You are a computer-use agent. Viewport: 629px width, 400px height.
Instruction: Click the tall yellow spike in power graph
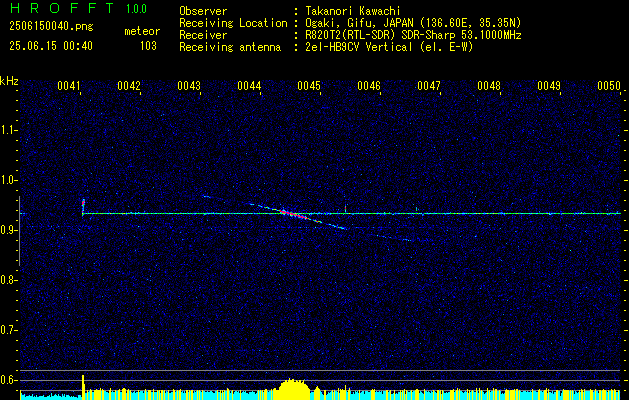click(83, 387)
